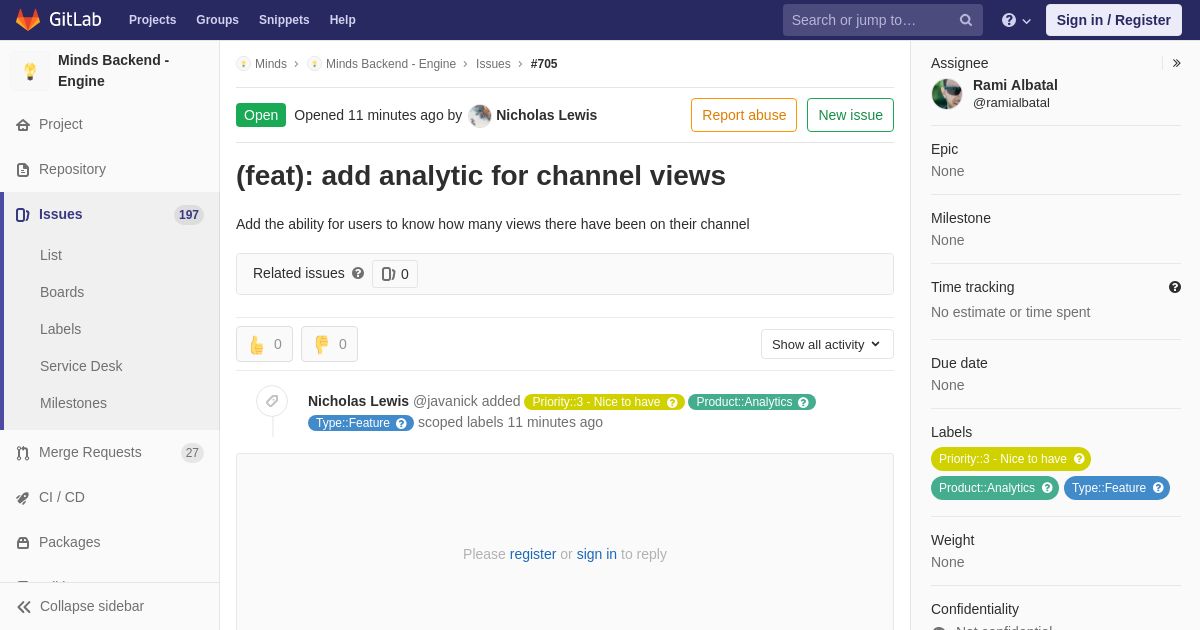Open issue List in sidebar
1200x630 pixels.
[51, 255]
